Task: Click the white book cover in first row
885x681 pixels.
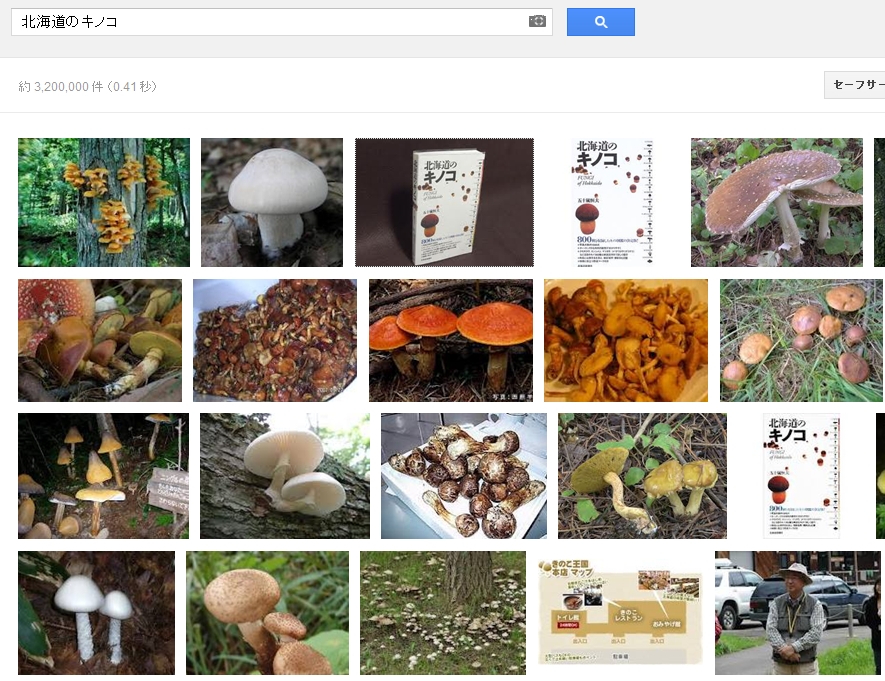Action: 612,202
